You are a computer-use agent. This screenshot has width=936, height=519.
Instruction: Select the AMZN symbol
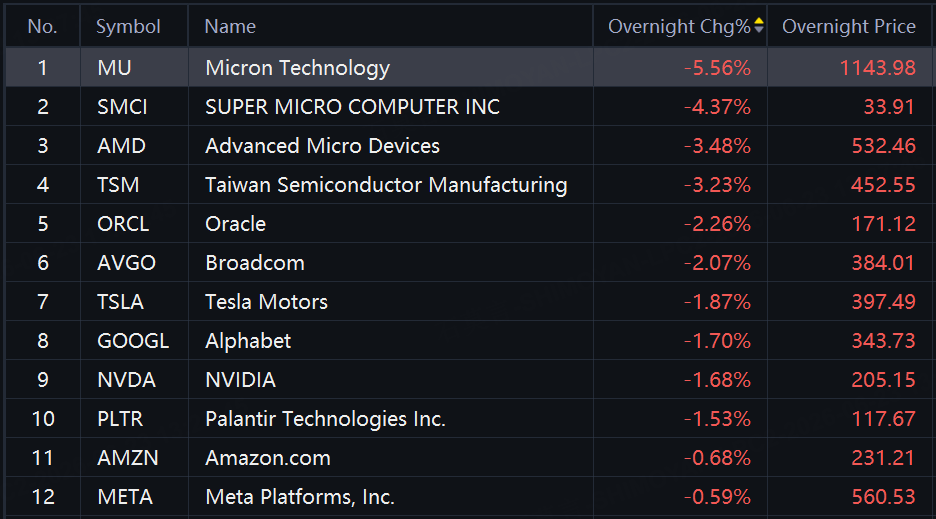[128, 458]
